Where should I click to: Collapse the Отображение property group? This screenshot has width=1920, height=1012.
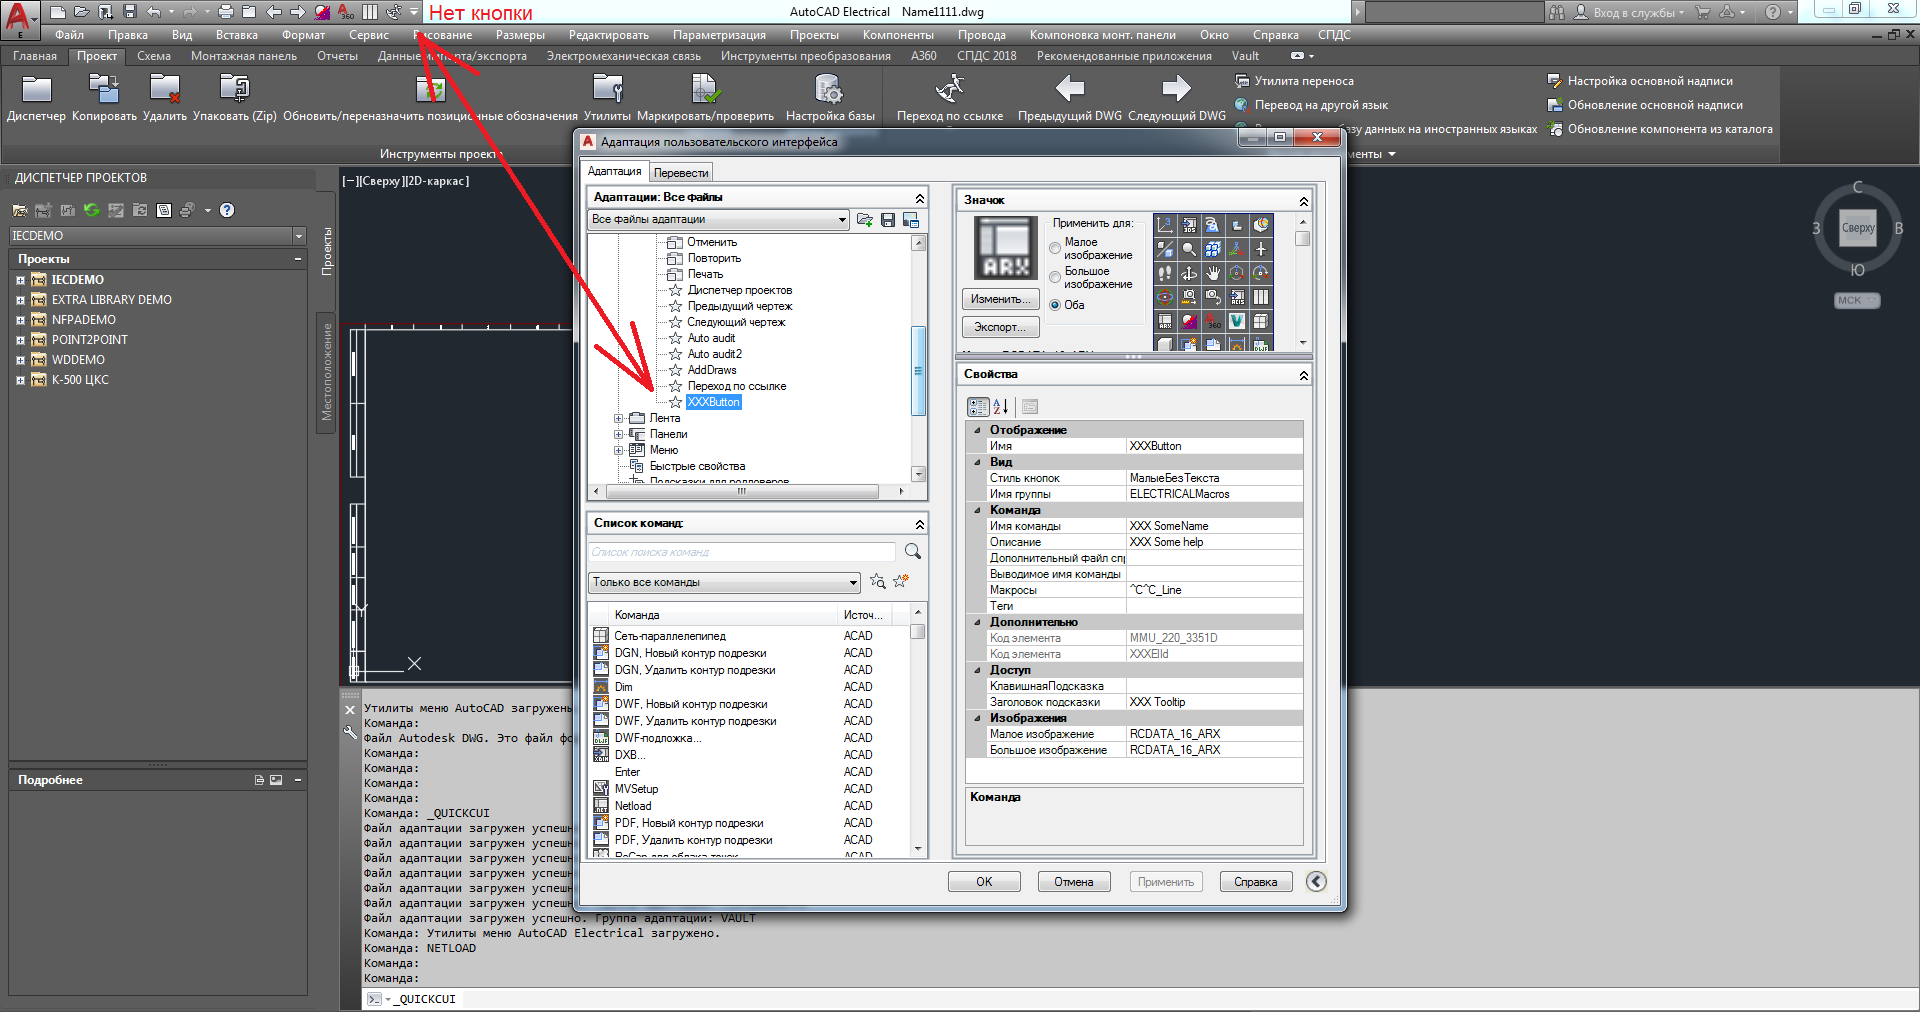(977, 430)
